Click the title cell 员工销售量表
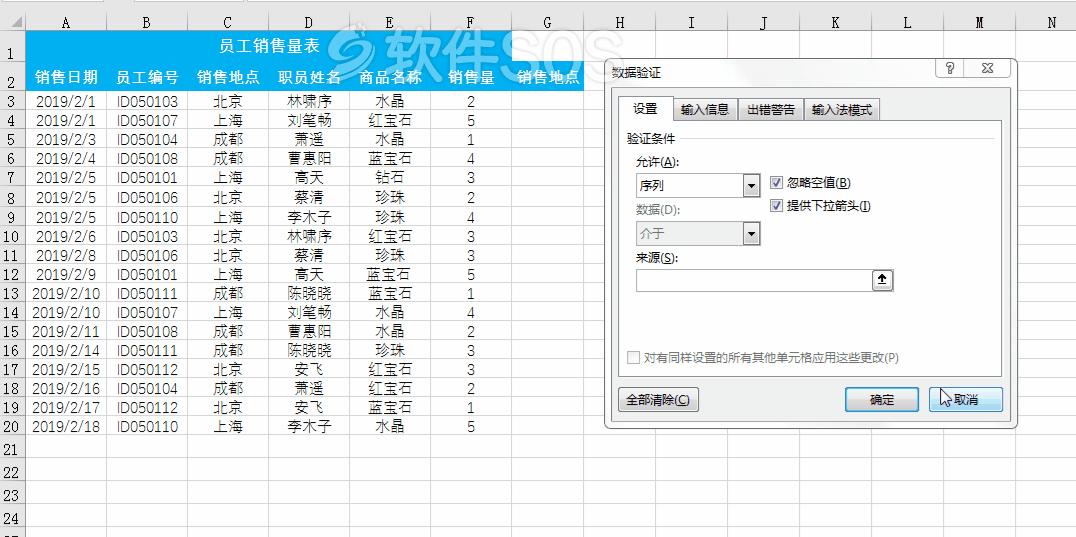This screenshot has width=1076, height=537. pyautogui.click(x=269, y=47)
